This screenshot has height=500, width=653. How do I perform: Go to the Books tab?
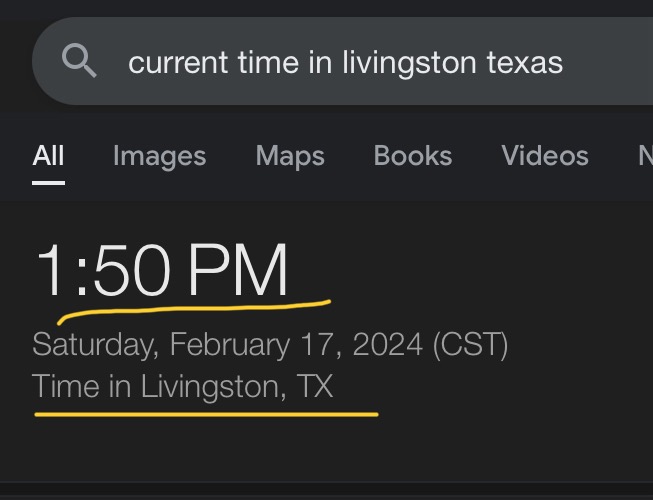point(412,156)
